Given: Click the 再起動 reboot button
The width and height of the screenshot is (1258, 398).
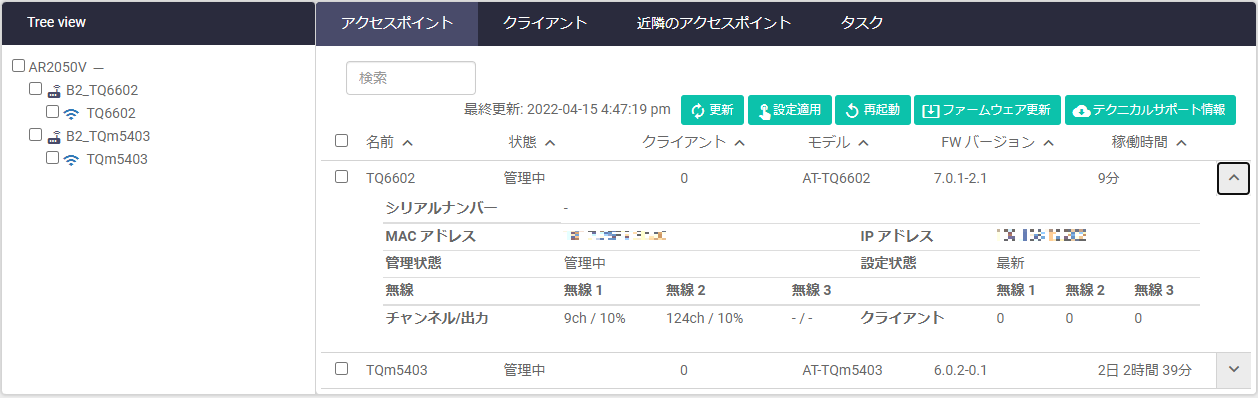Looking at the screenshot, I should pos(872,110).
